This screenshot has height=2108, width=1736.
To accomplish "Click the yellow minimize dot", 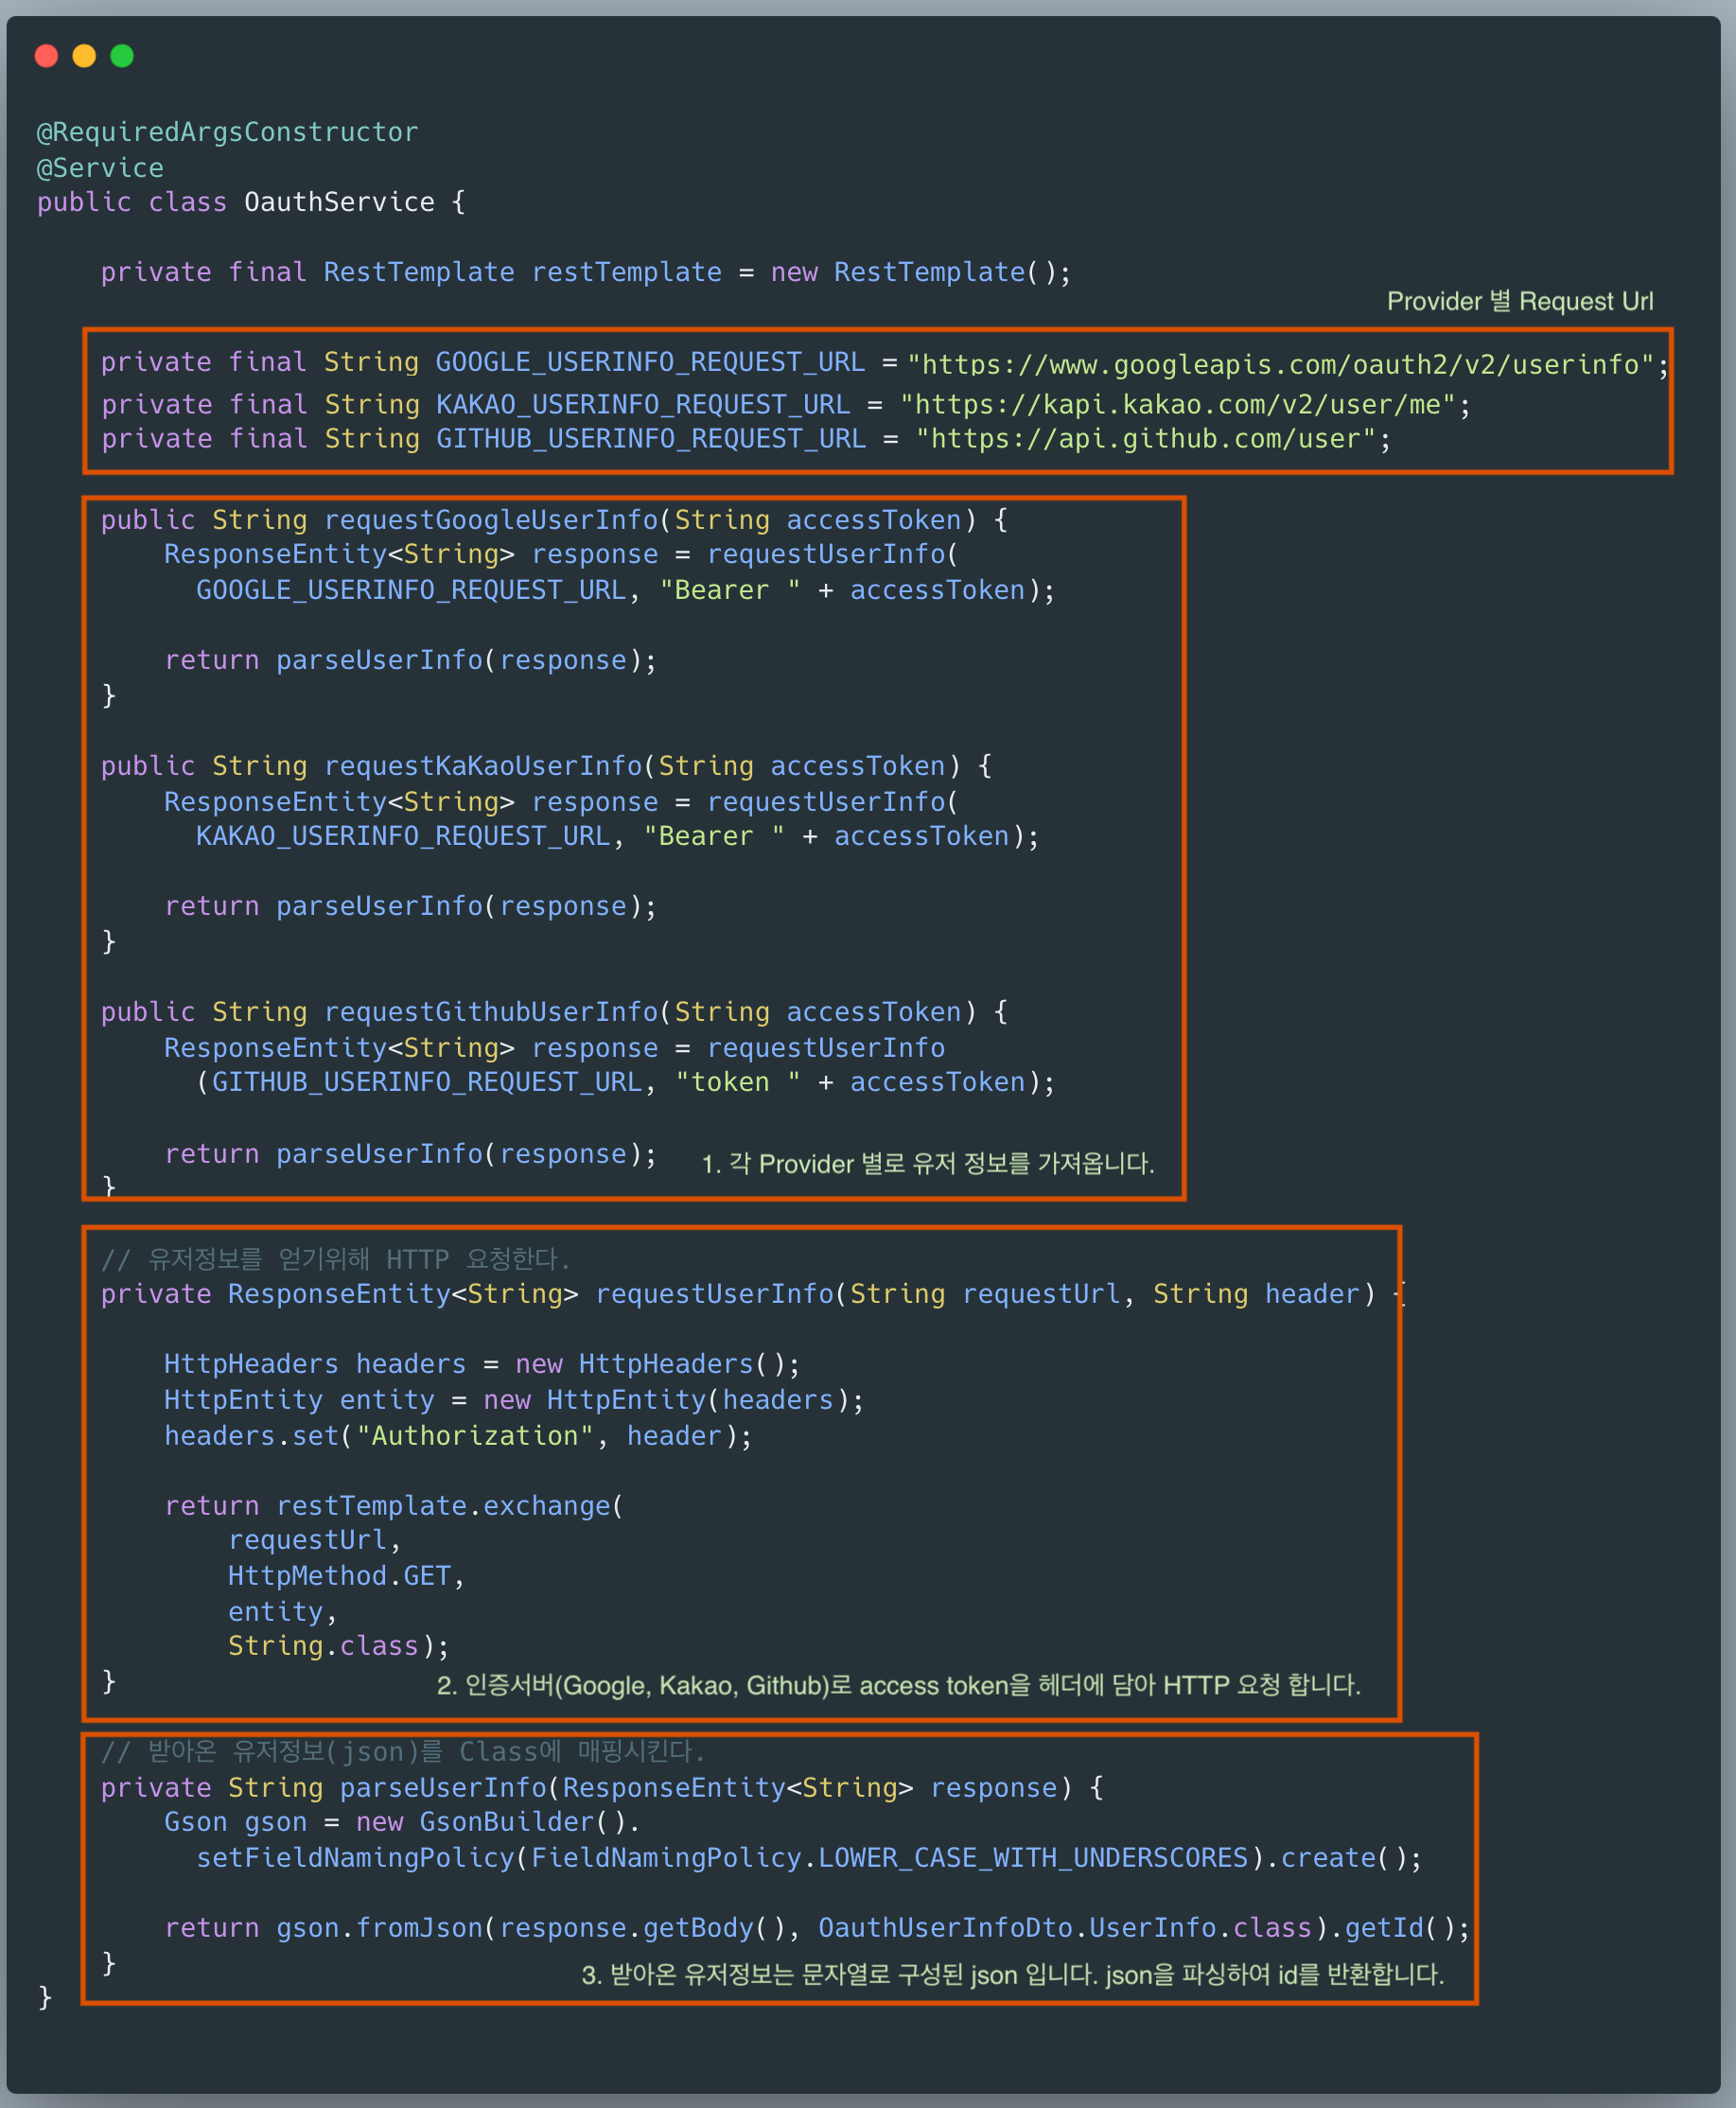I will (84, 56).
